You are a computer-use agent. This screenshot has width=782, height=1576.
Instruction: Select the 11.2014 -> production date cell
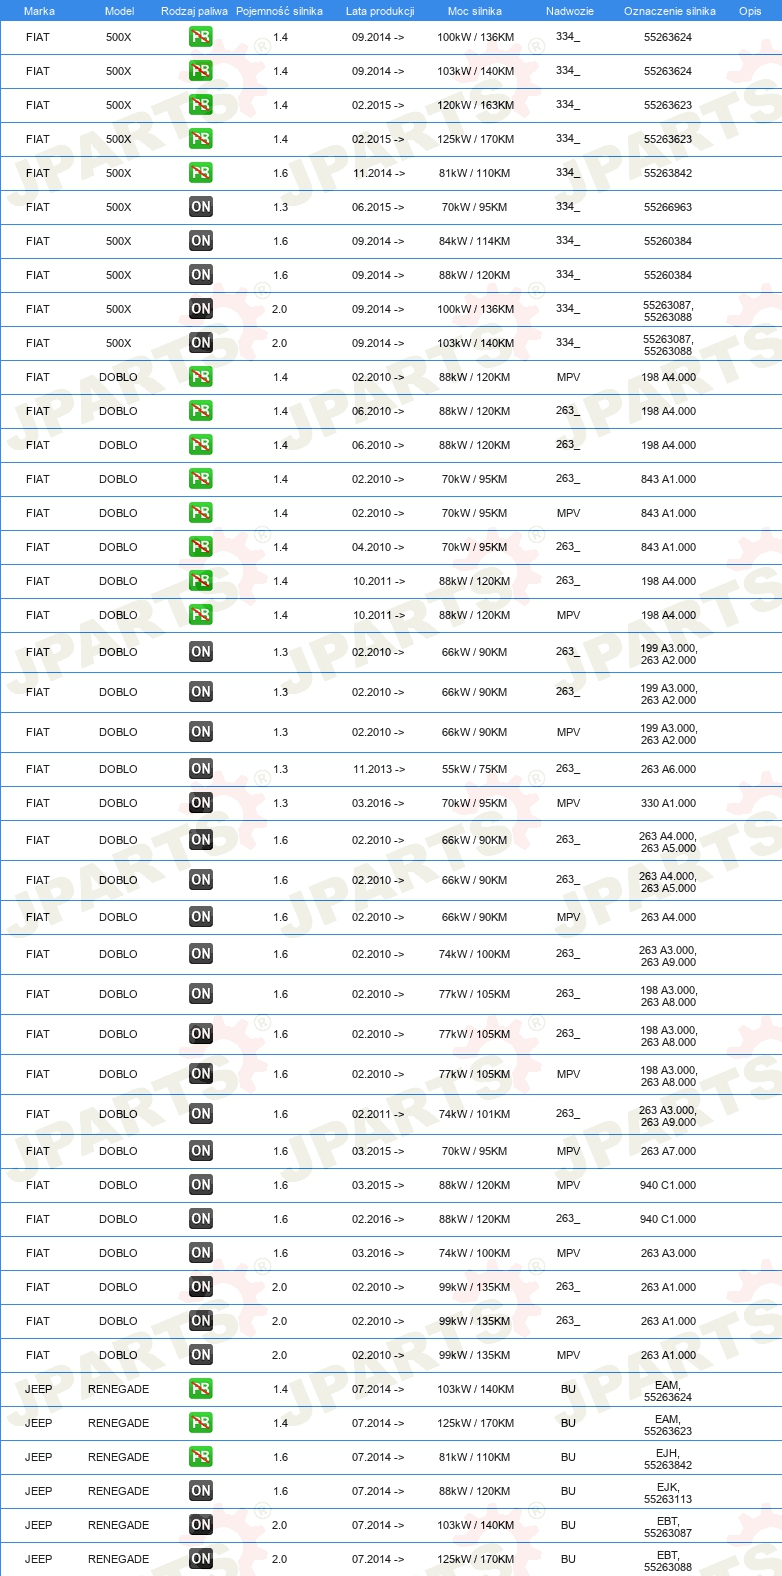pyautogui.click(x=379, y=173)
